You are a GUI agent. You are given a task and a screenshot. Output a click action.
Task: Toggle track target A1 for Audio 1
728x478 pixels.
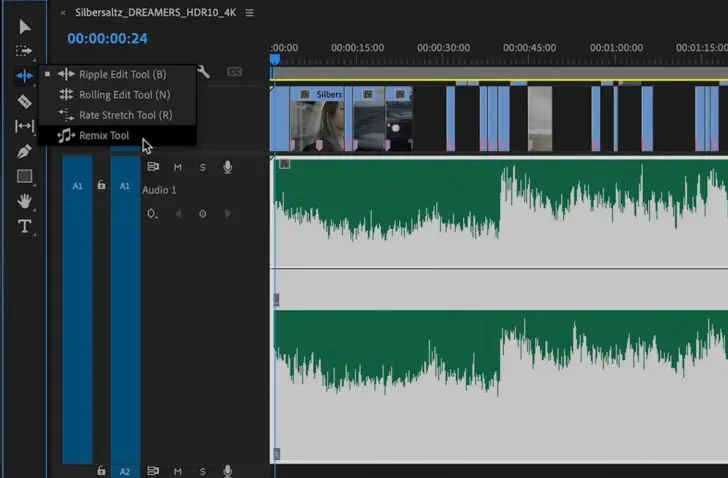(x=125, y=186)
